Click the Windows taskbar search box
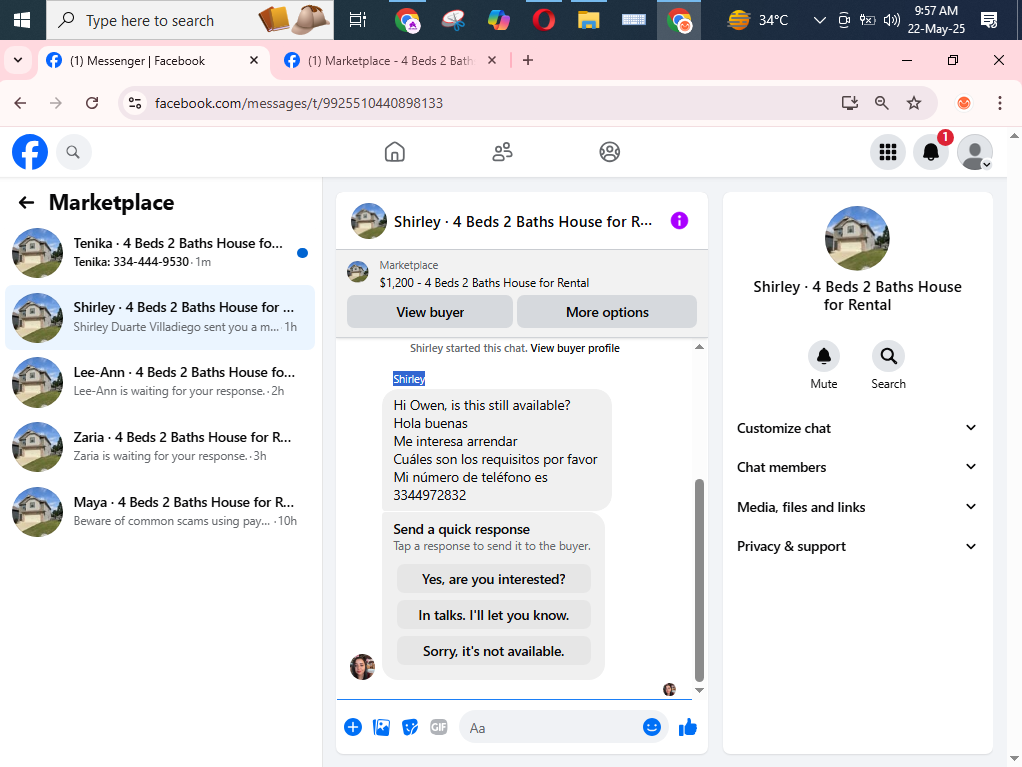Screen dimensions: 1022x767 (190, 20)
